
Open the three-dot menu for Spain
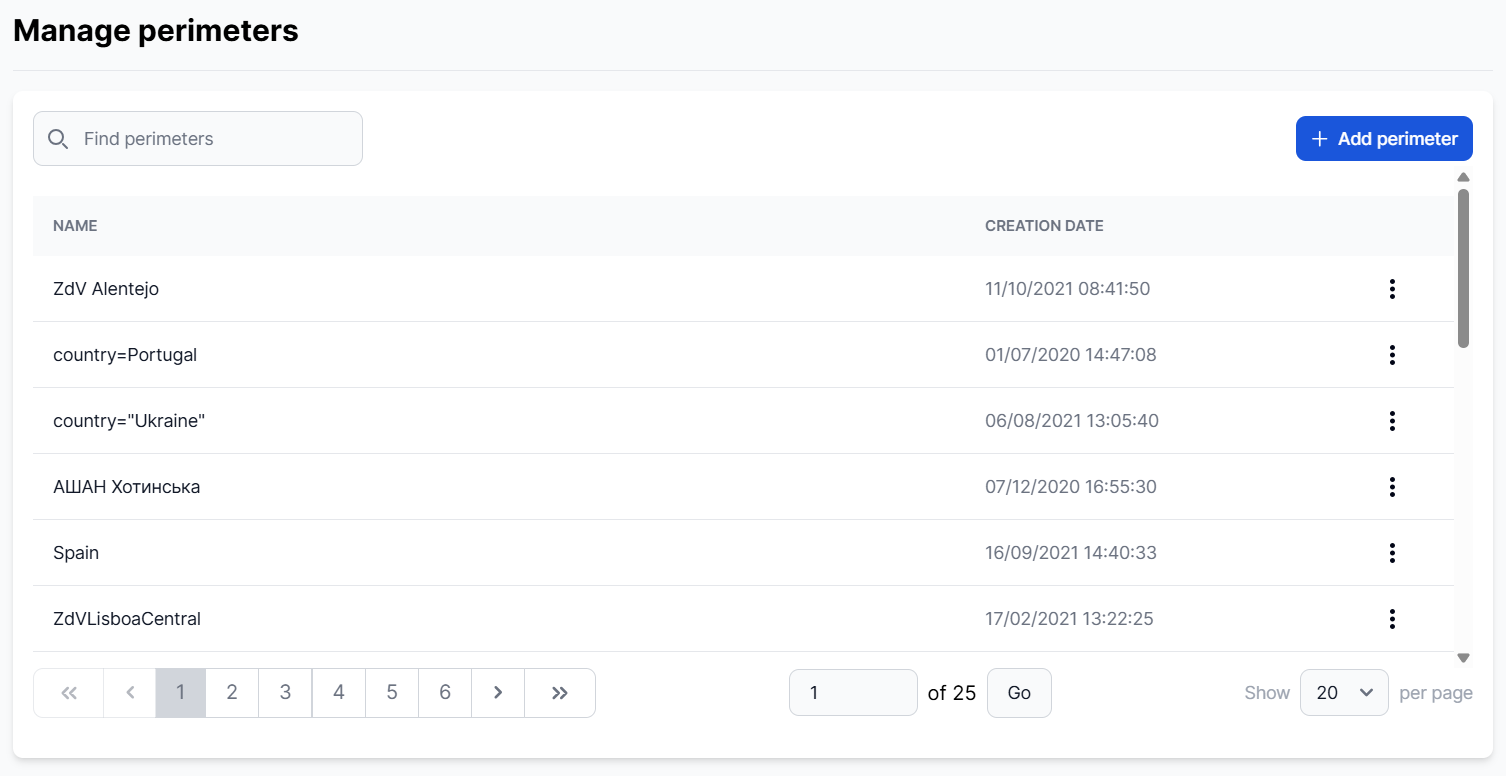pos(1391,553)
